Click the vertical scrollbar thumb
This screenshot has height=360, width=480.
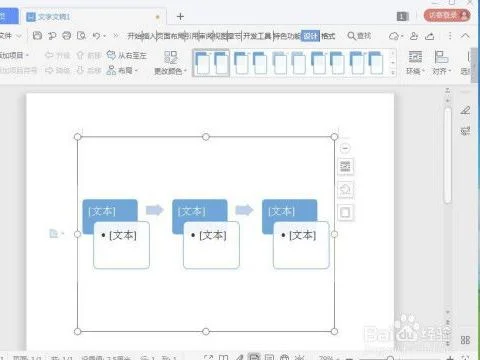pyautogui.click(x=448, y=155)
